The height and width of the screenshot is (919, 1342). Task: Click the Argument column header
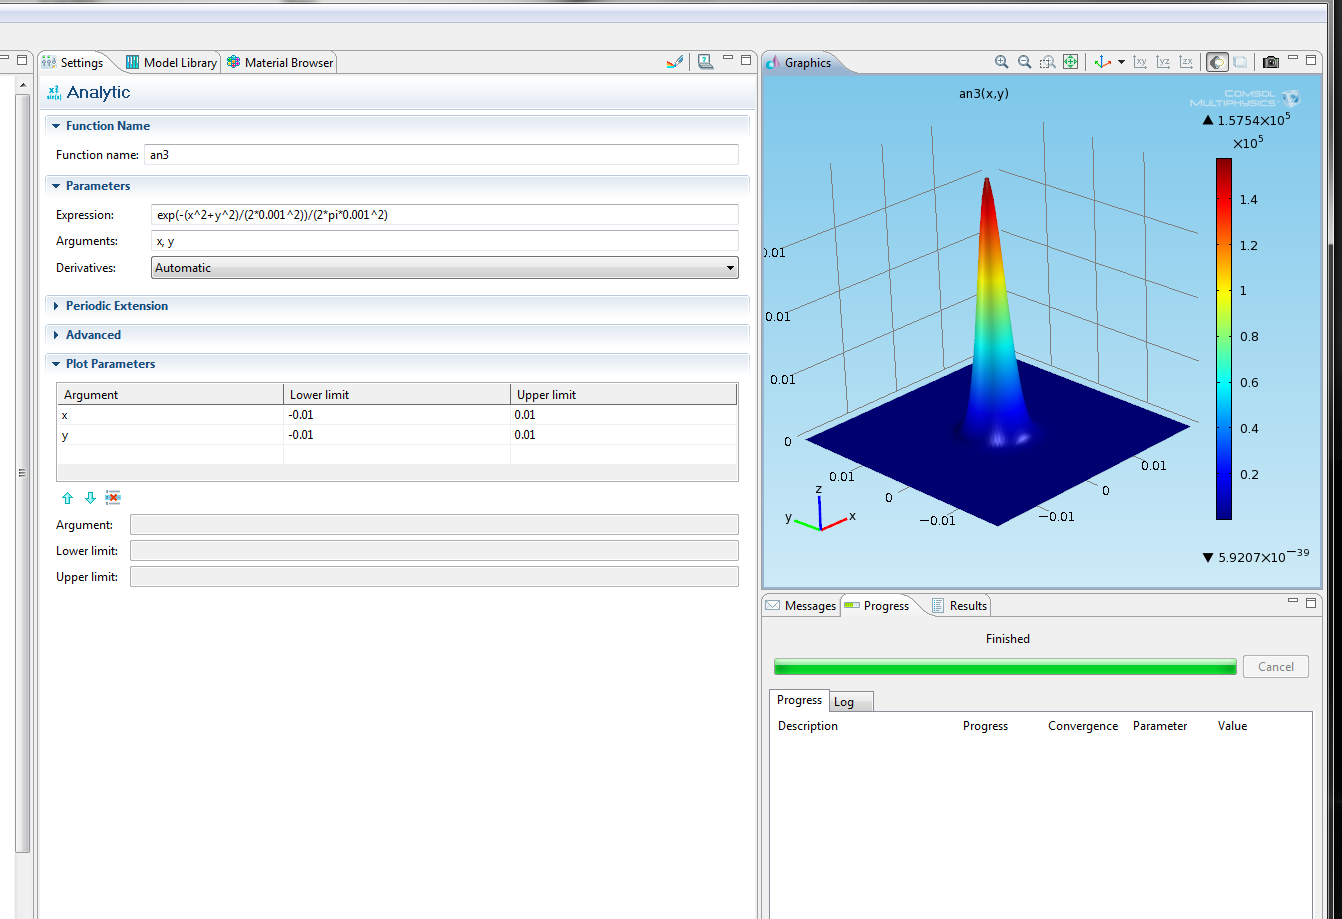click(x=170, y=395)
